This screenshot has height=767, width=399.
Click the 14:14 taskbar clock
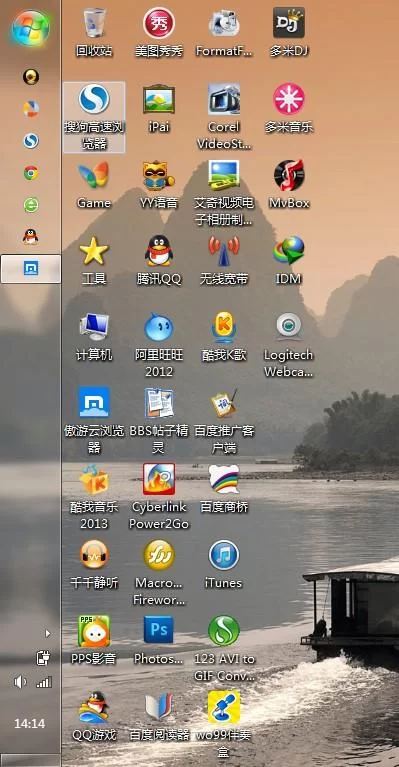[x=29, y=723]
